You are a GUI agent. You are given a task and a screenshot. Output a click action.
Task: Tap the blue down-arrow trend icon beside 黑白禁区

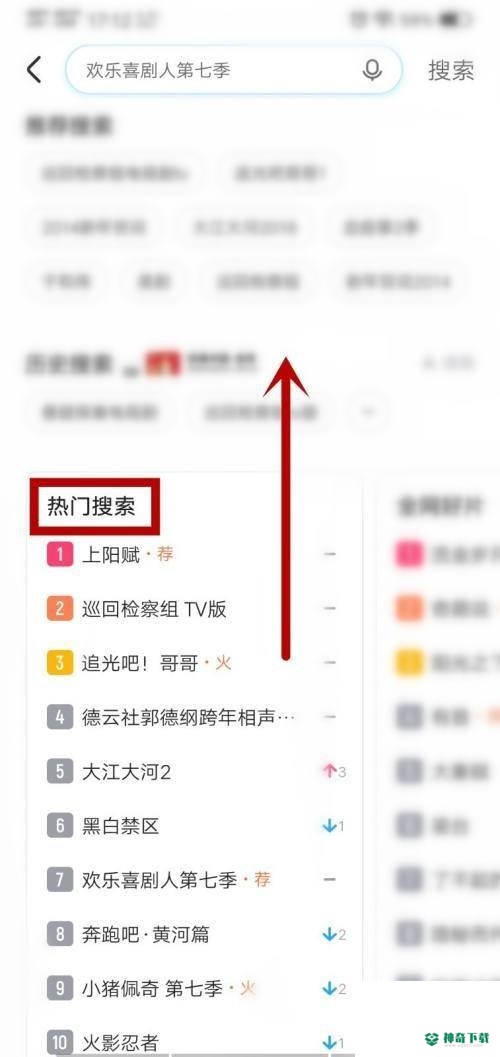pos(330,826)
